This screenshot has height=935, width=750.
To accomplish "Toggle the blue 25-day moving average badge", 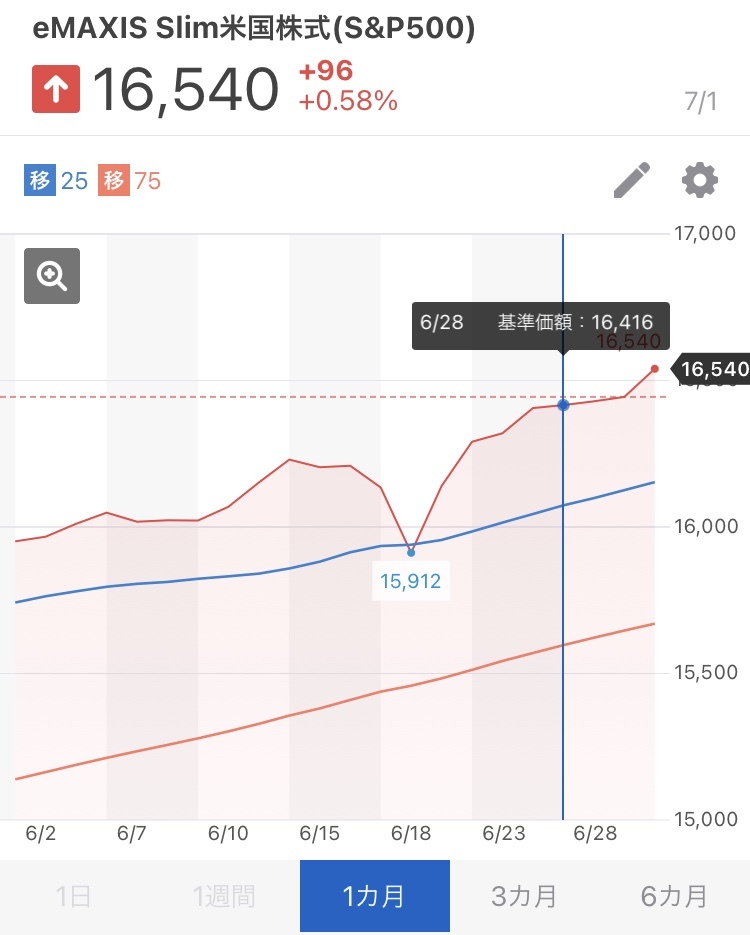I will click(56, 181).
